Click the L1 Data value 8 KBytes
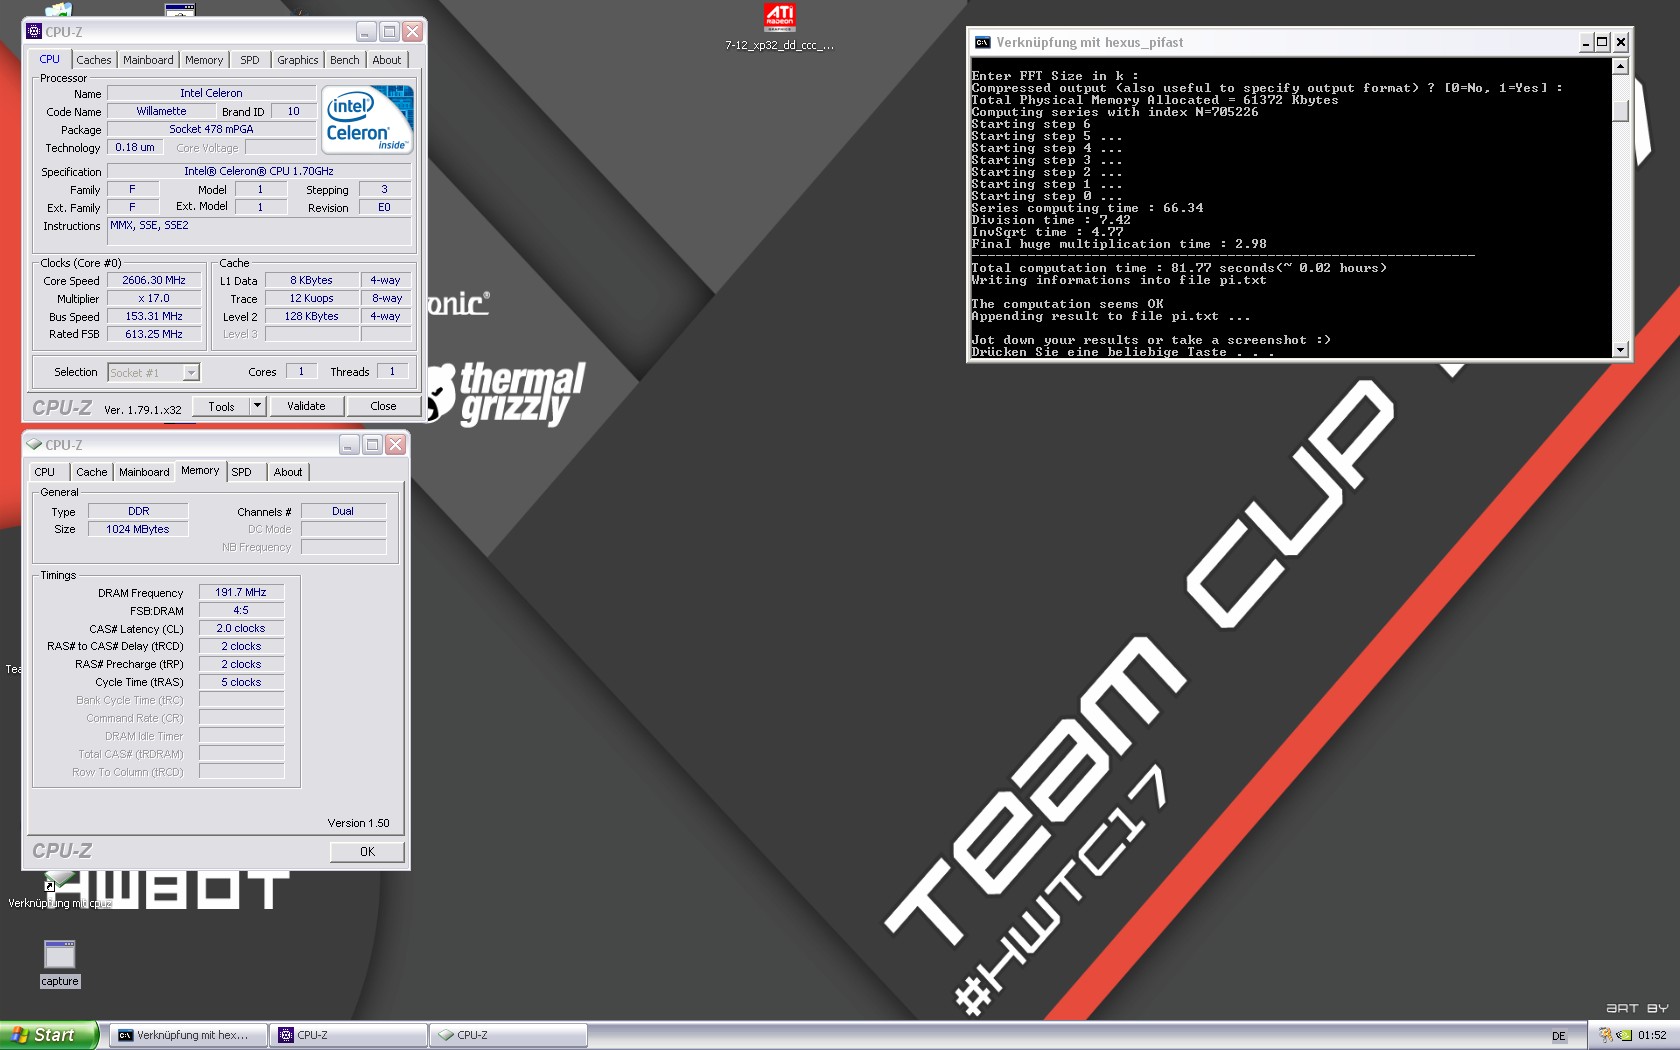 311,281
